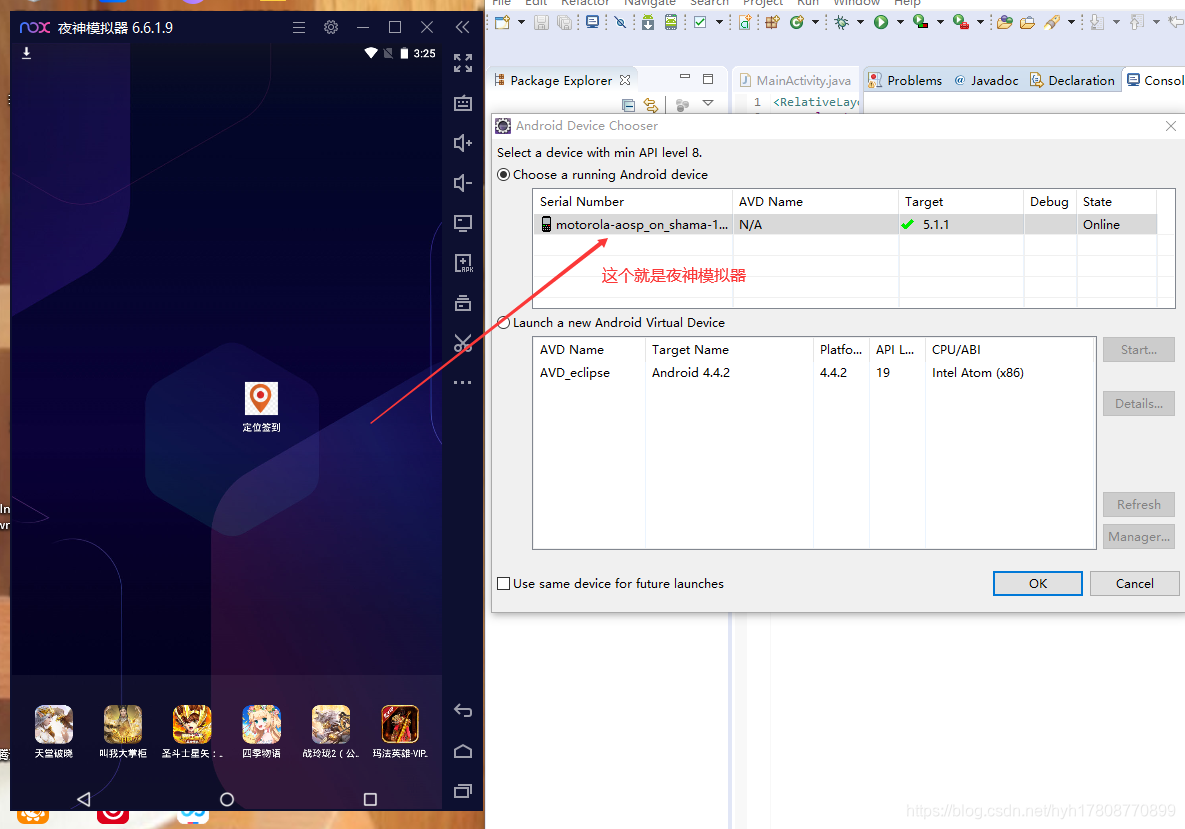1185x829 pixels.
Task: Open more tools ellipsis in Nox sidebar
Action: [x=463, y=382]
